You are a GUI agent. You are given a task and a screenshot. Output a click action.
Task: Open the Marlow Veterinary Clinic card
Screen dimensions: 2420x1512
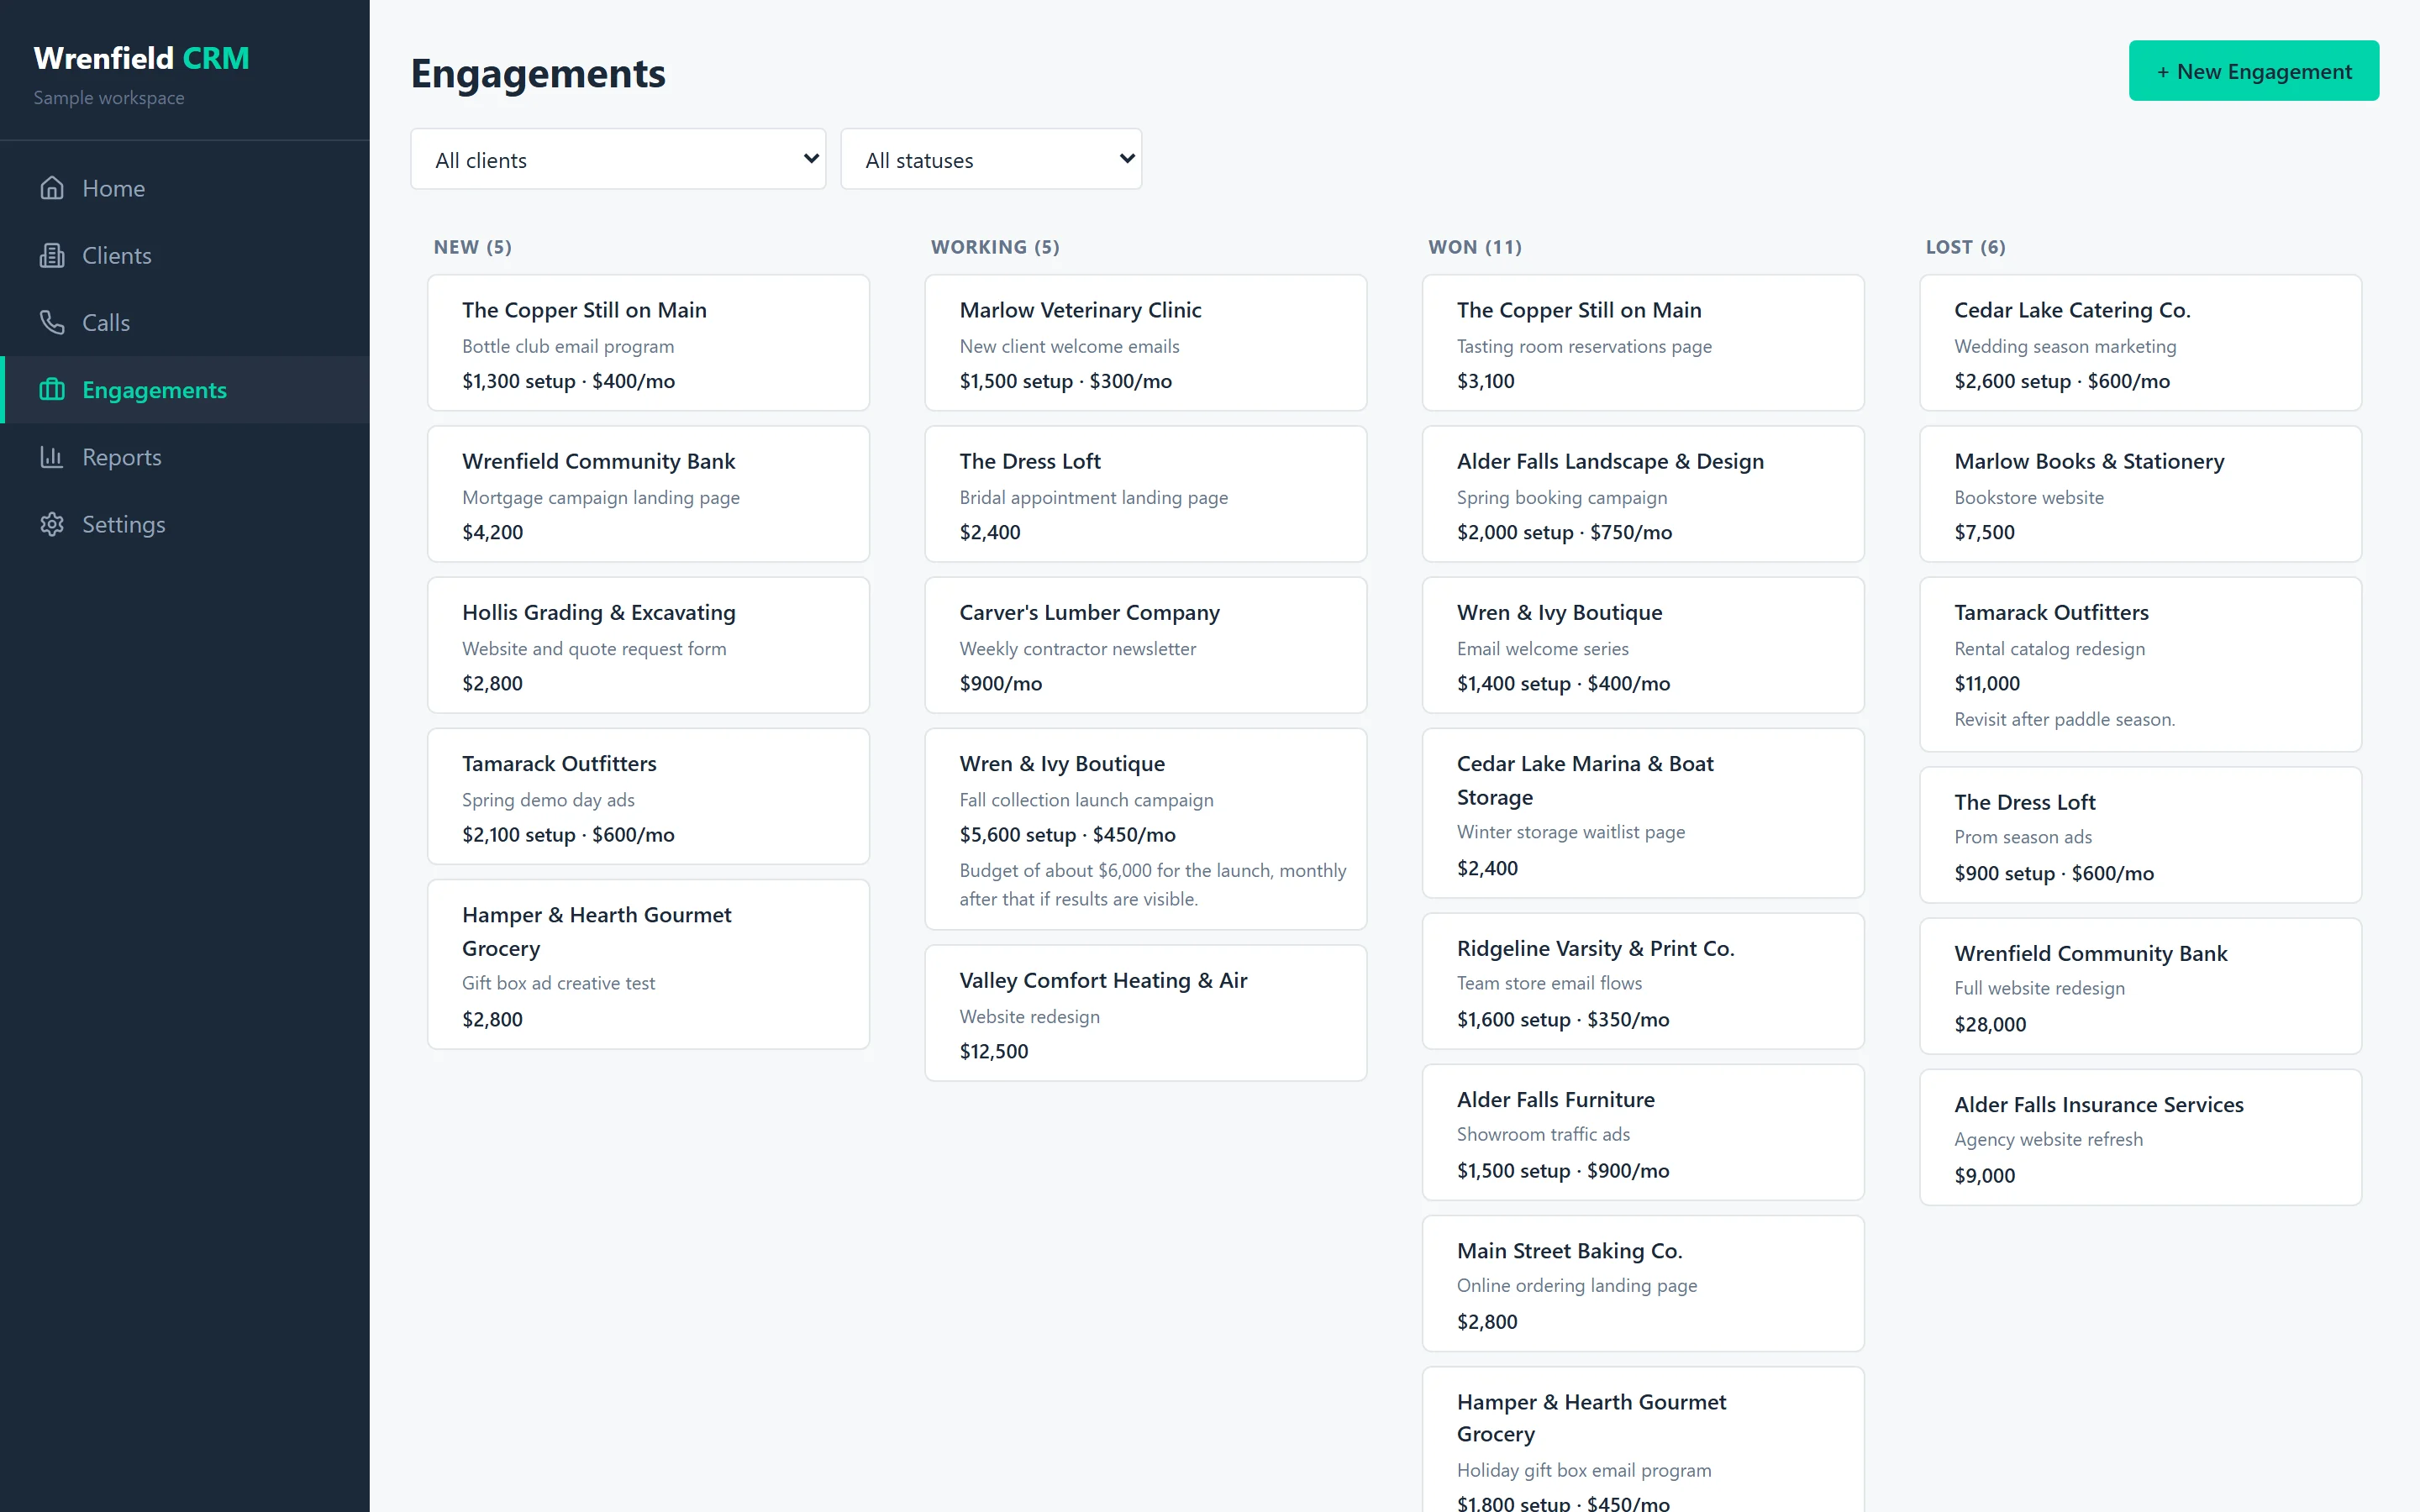pos(1145,343)
